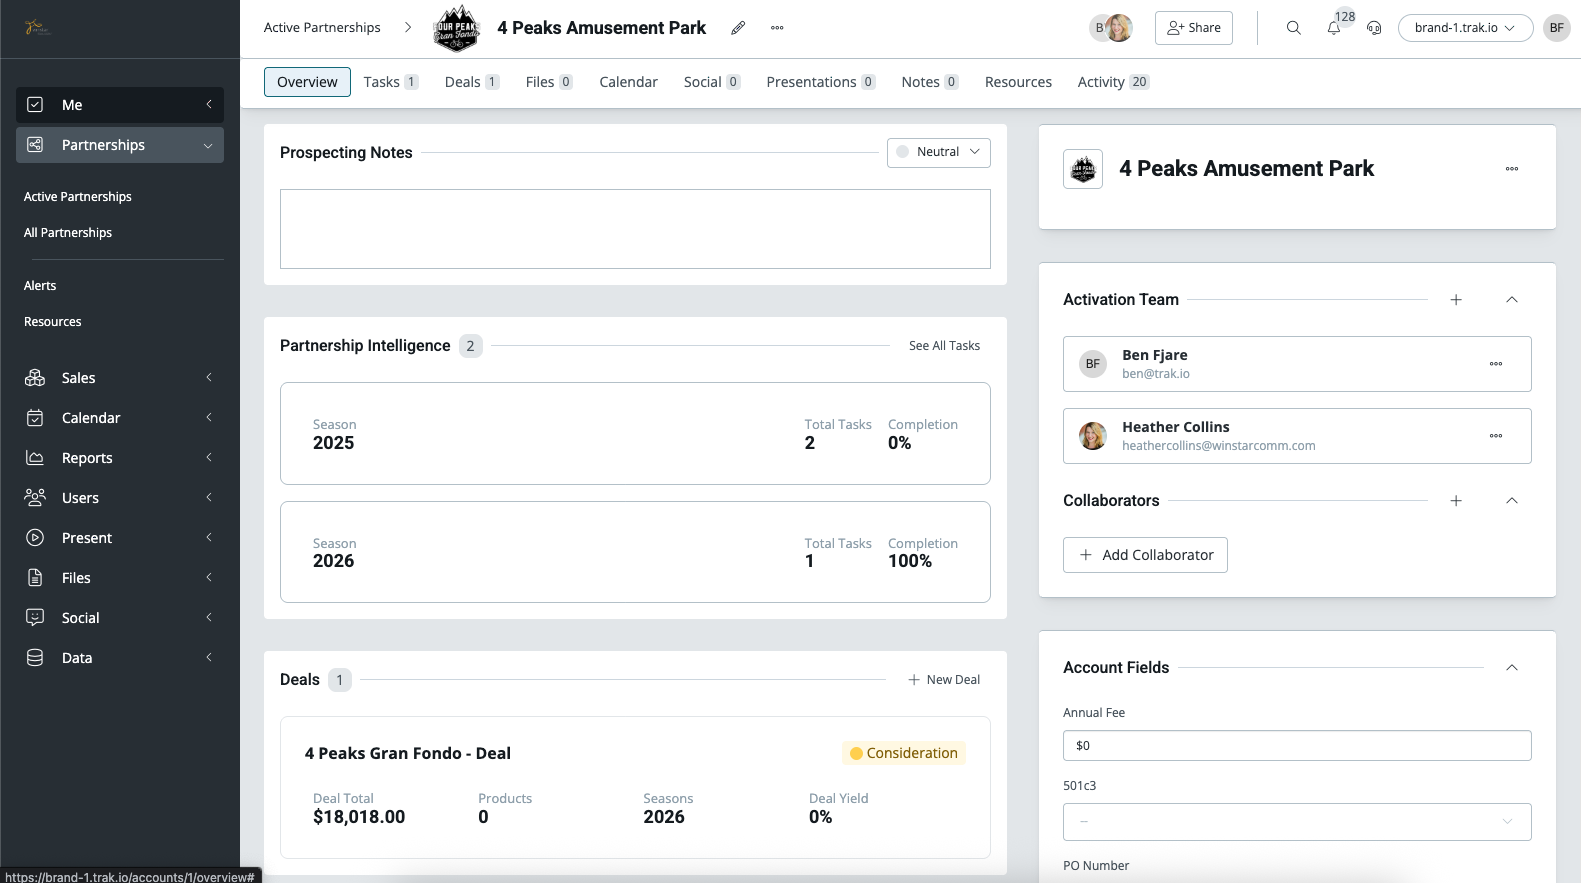Click the 4 Peaks logo in breadcrumb
Screen dimensions: 1581x883
coord(456,28)
